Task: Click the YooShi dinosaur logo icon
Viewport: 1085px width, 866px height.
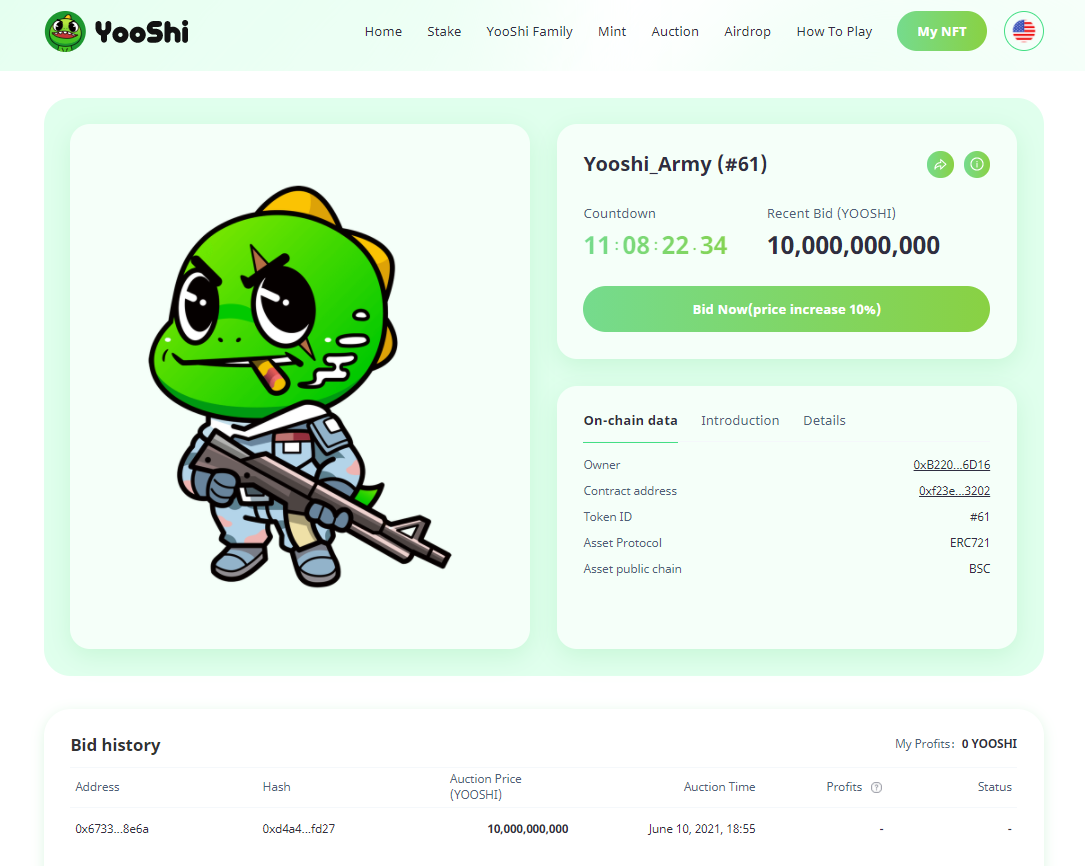Action: click(65, 31)
